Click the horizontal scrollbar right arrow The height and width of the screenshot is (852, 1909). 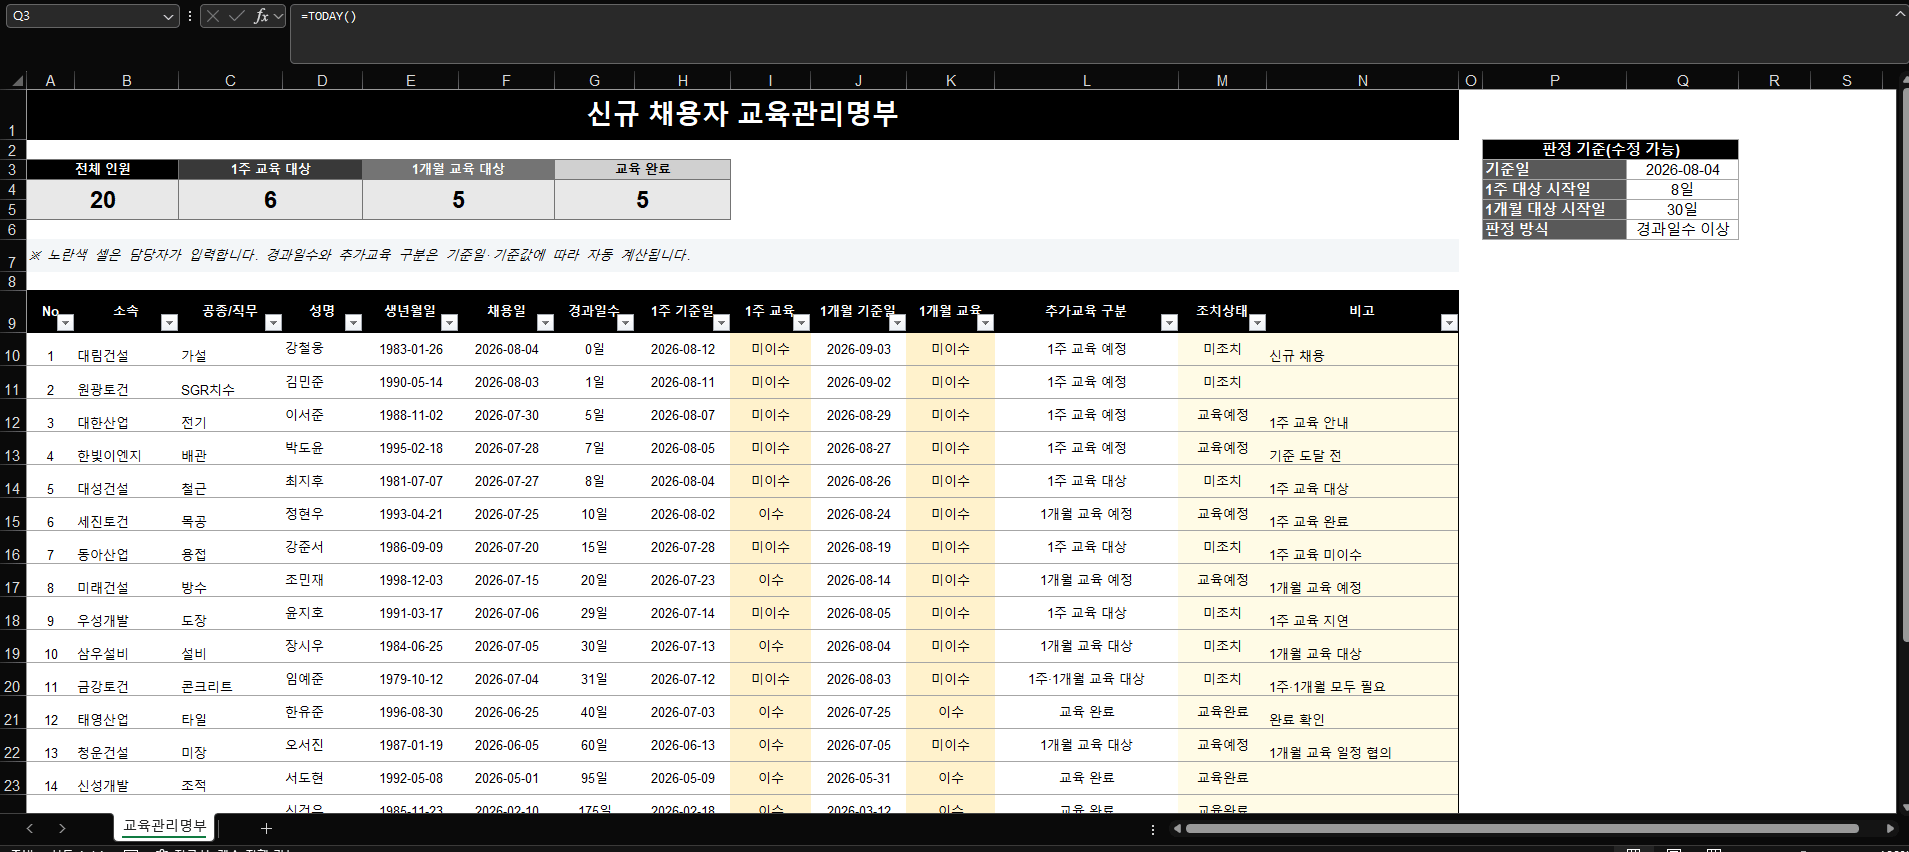(1890, 828)
